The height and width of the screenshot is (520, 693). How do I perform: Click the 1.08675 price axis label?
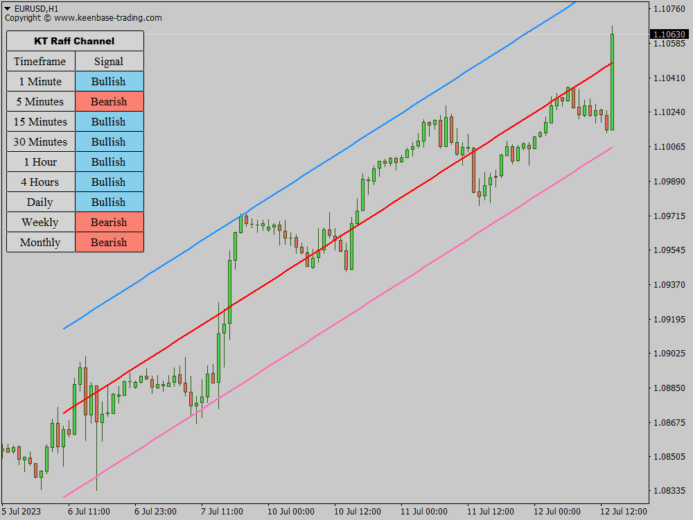669,423
